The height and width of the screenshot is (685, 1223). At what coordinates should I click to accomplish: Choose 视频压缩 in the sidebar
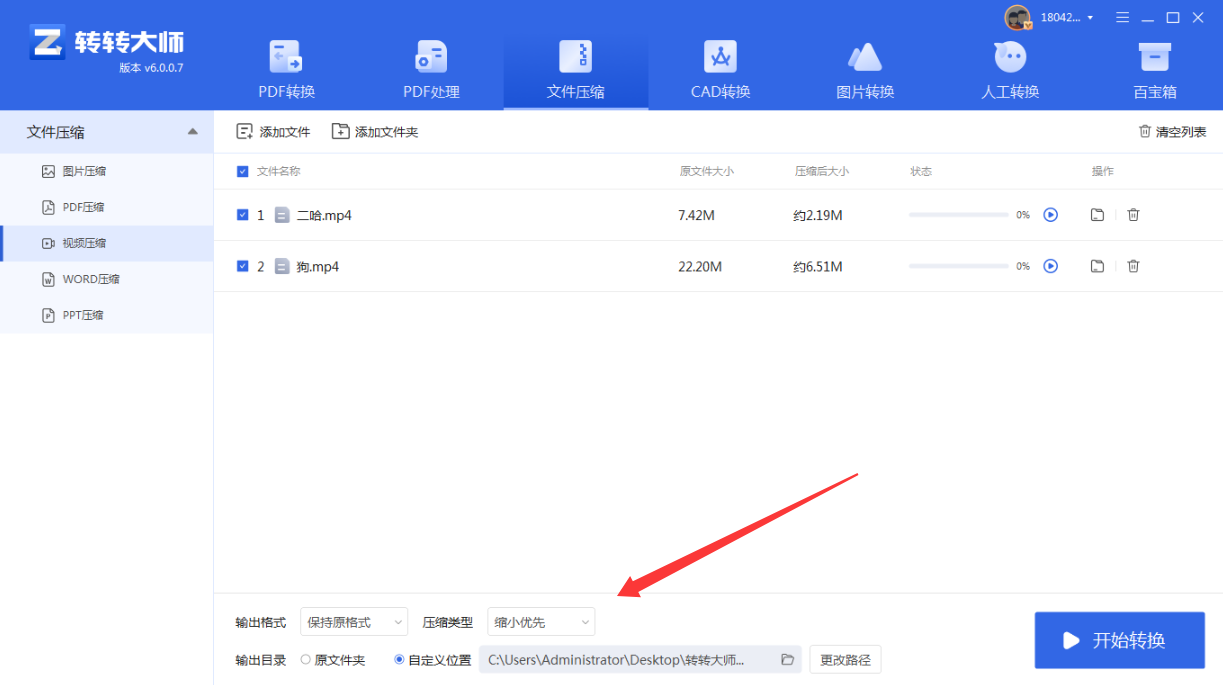(x=106, y=243)
